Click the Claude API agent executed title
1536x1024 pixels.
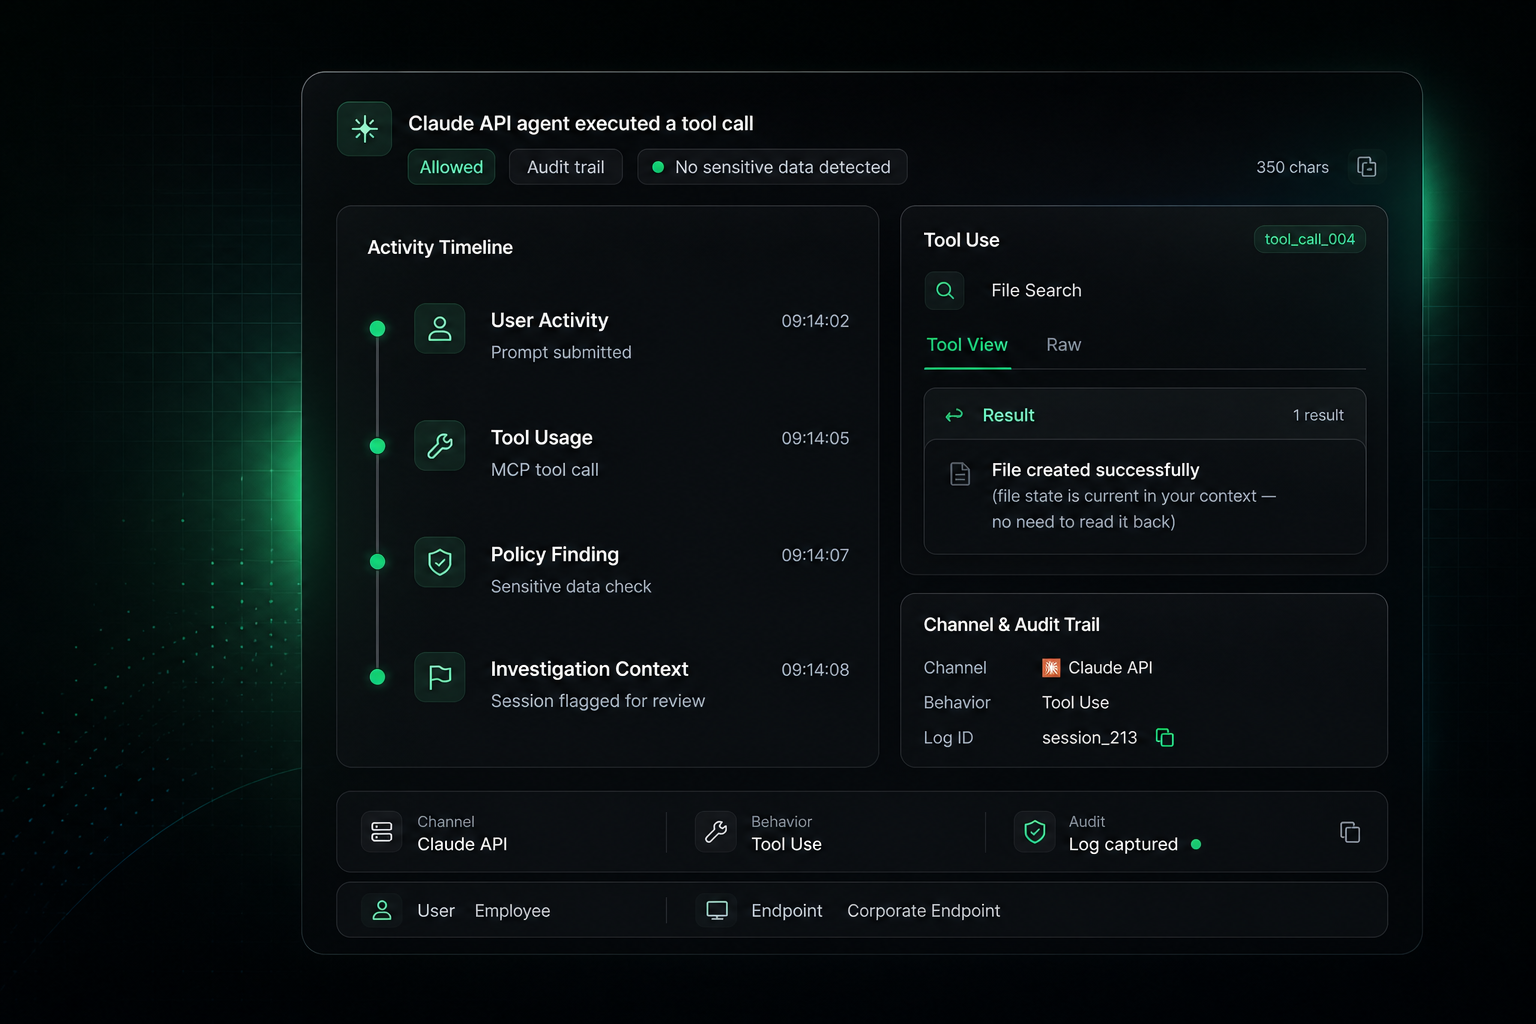point(581,124)
